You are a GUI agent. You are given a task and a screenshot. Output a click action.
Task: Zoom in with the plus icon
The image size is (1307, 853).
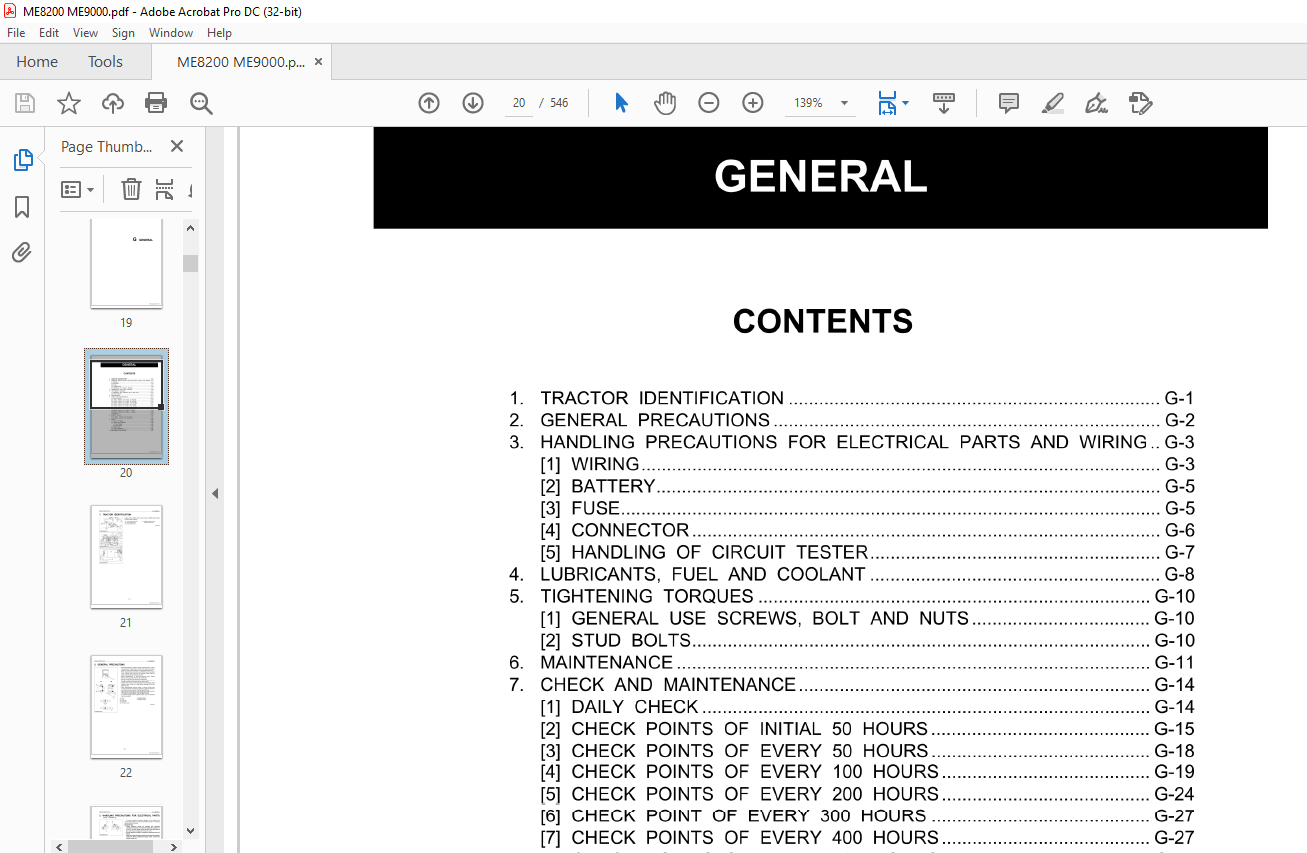click(753, 103)
